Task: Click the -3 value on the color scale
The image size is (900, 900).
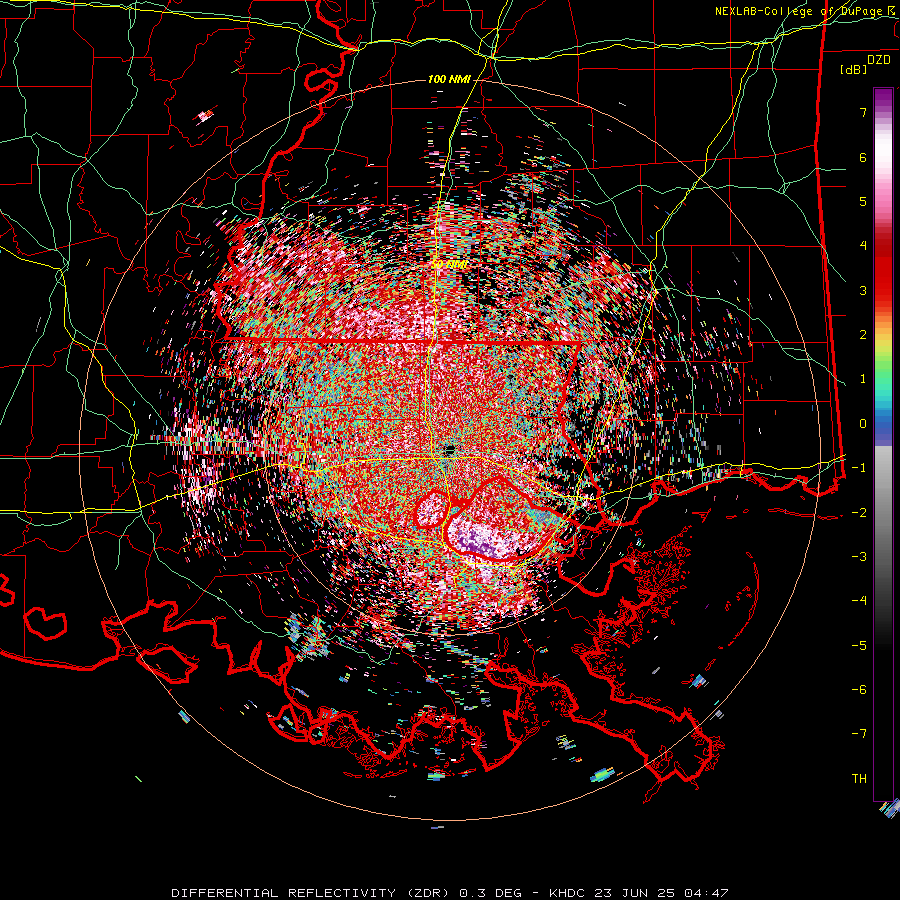Action: tap(859, 556)
